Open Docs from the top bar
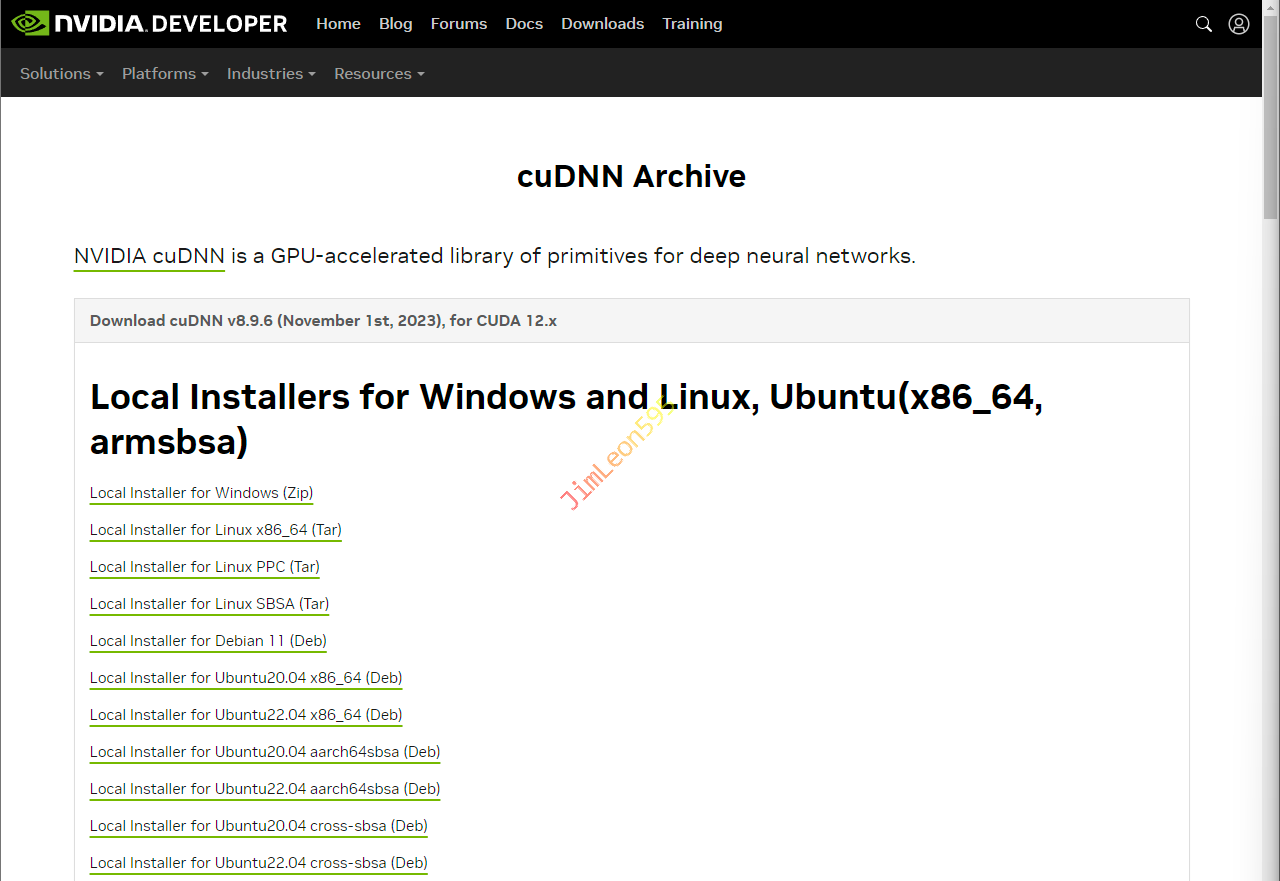 pyautogui.click(x=524, y=24)
